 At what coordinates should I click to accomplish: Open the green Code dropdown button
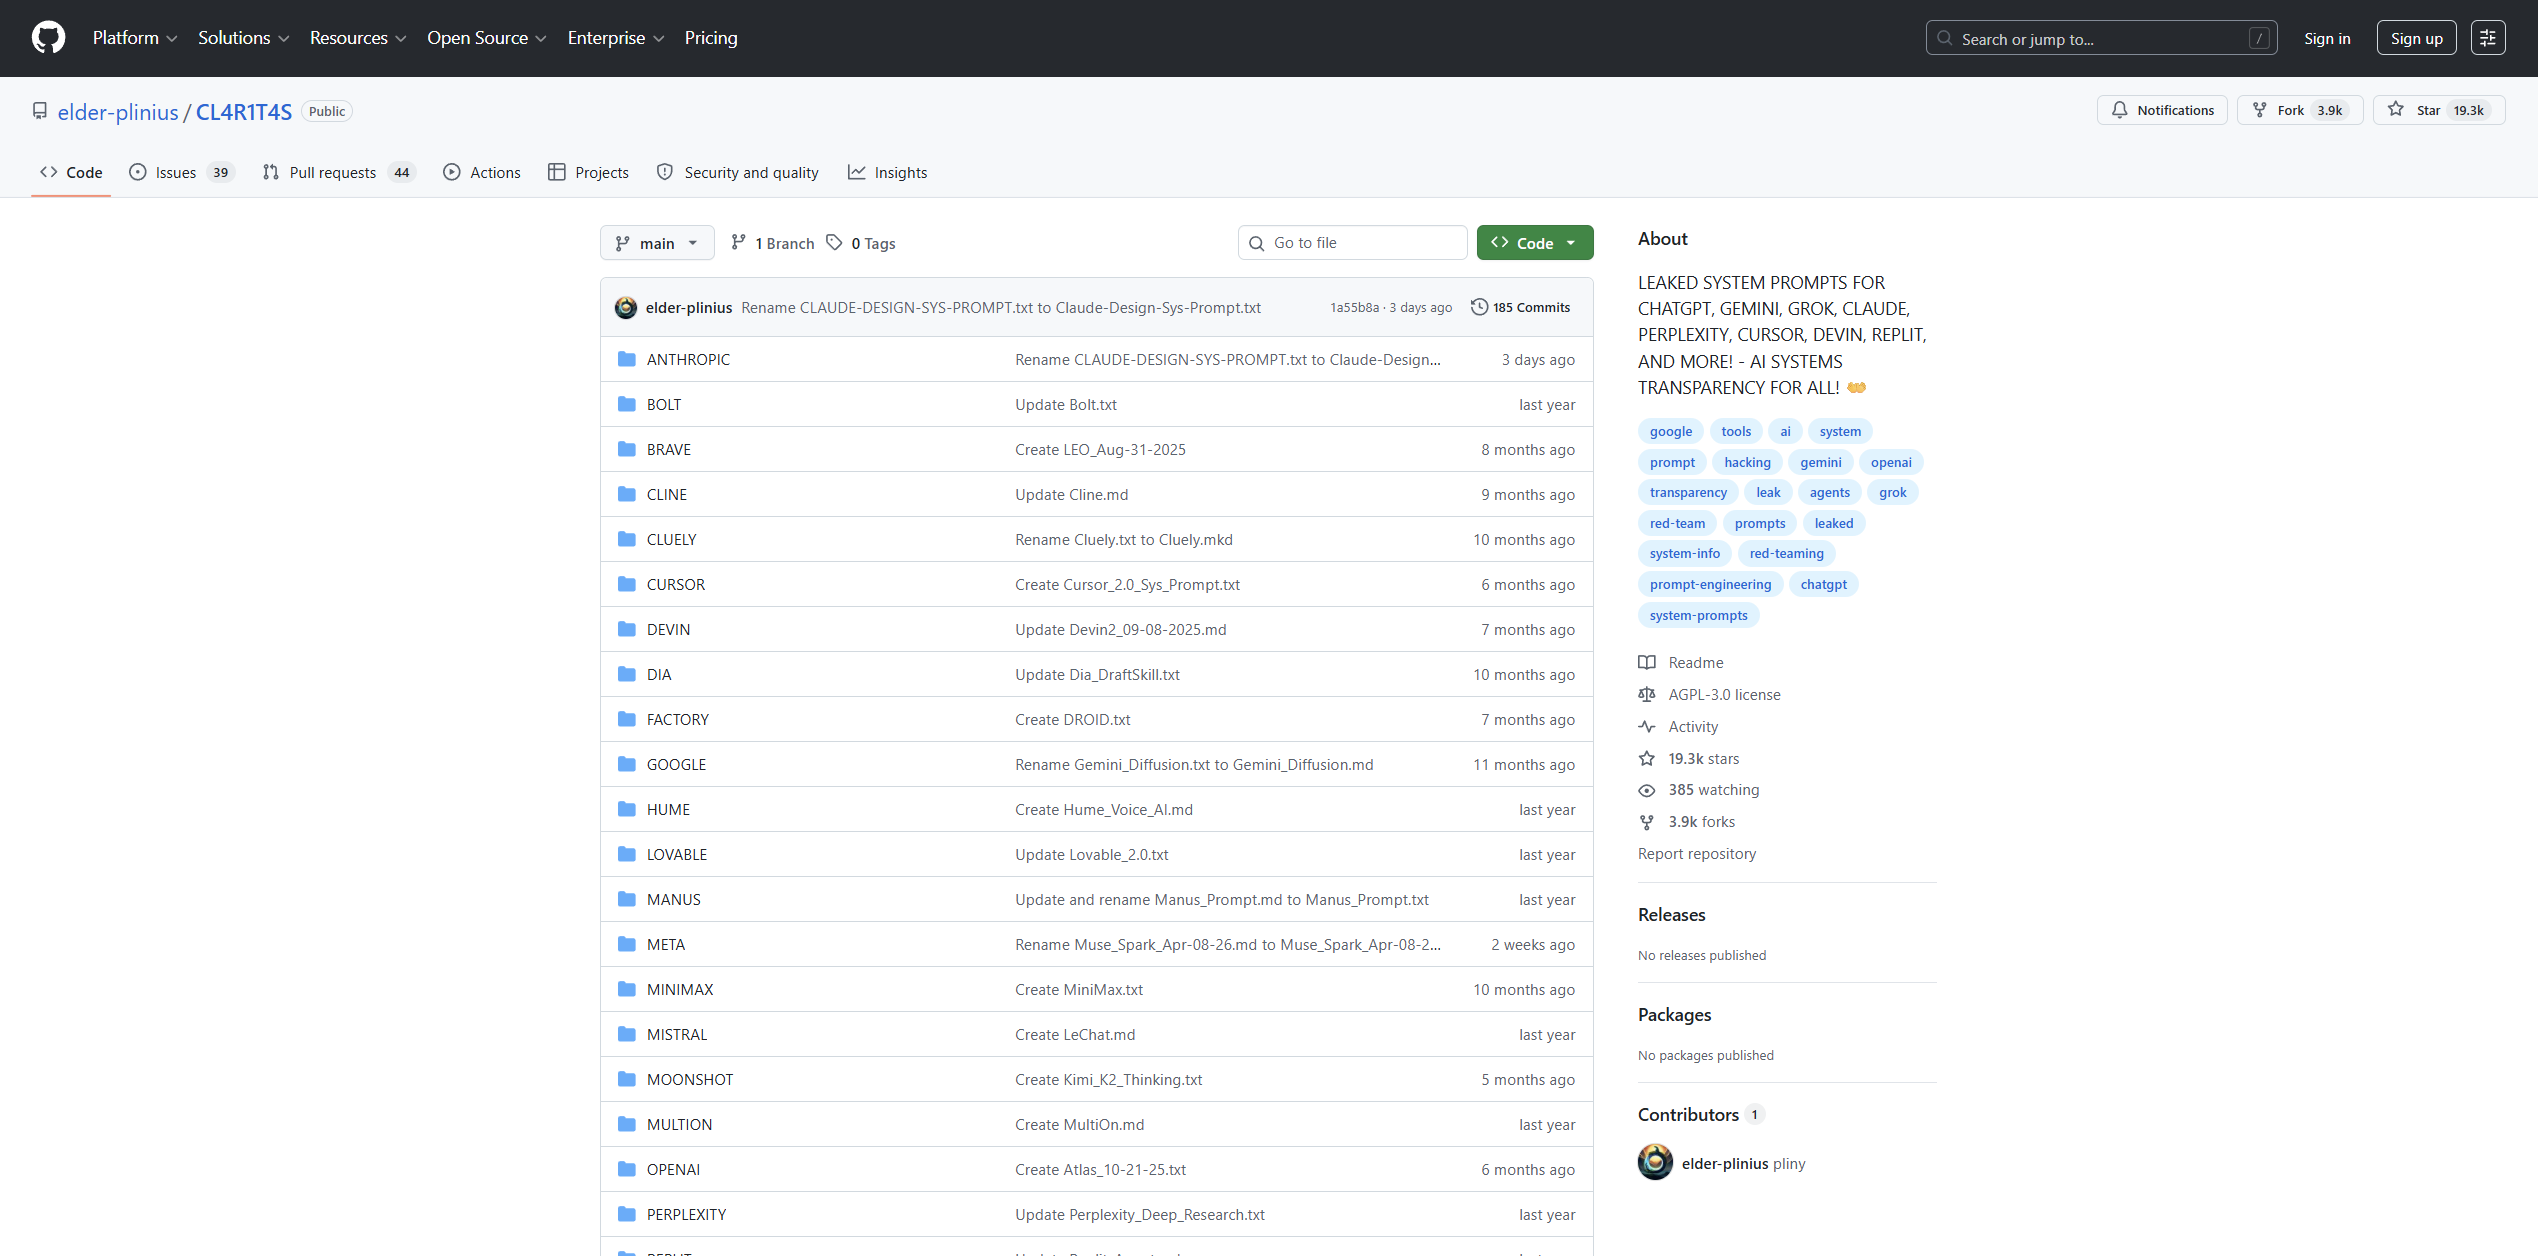point(1534,243)
